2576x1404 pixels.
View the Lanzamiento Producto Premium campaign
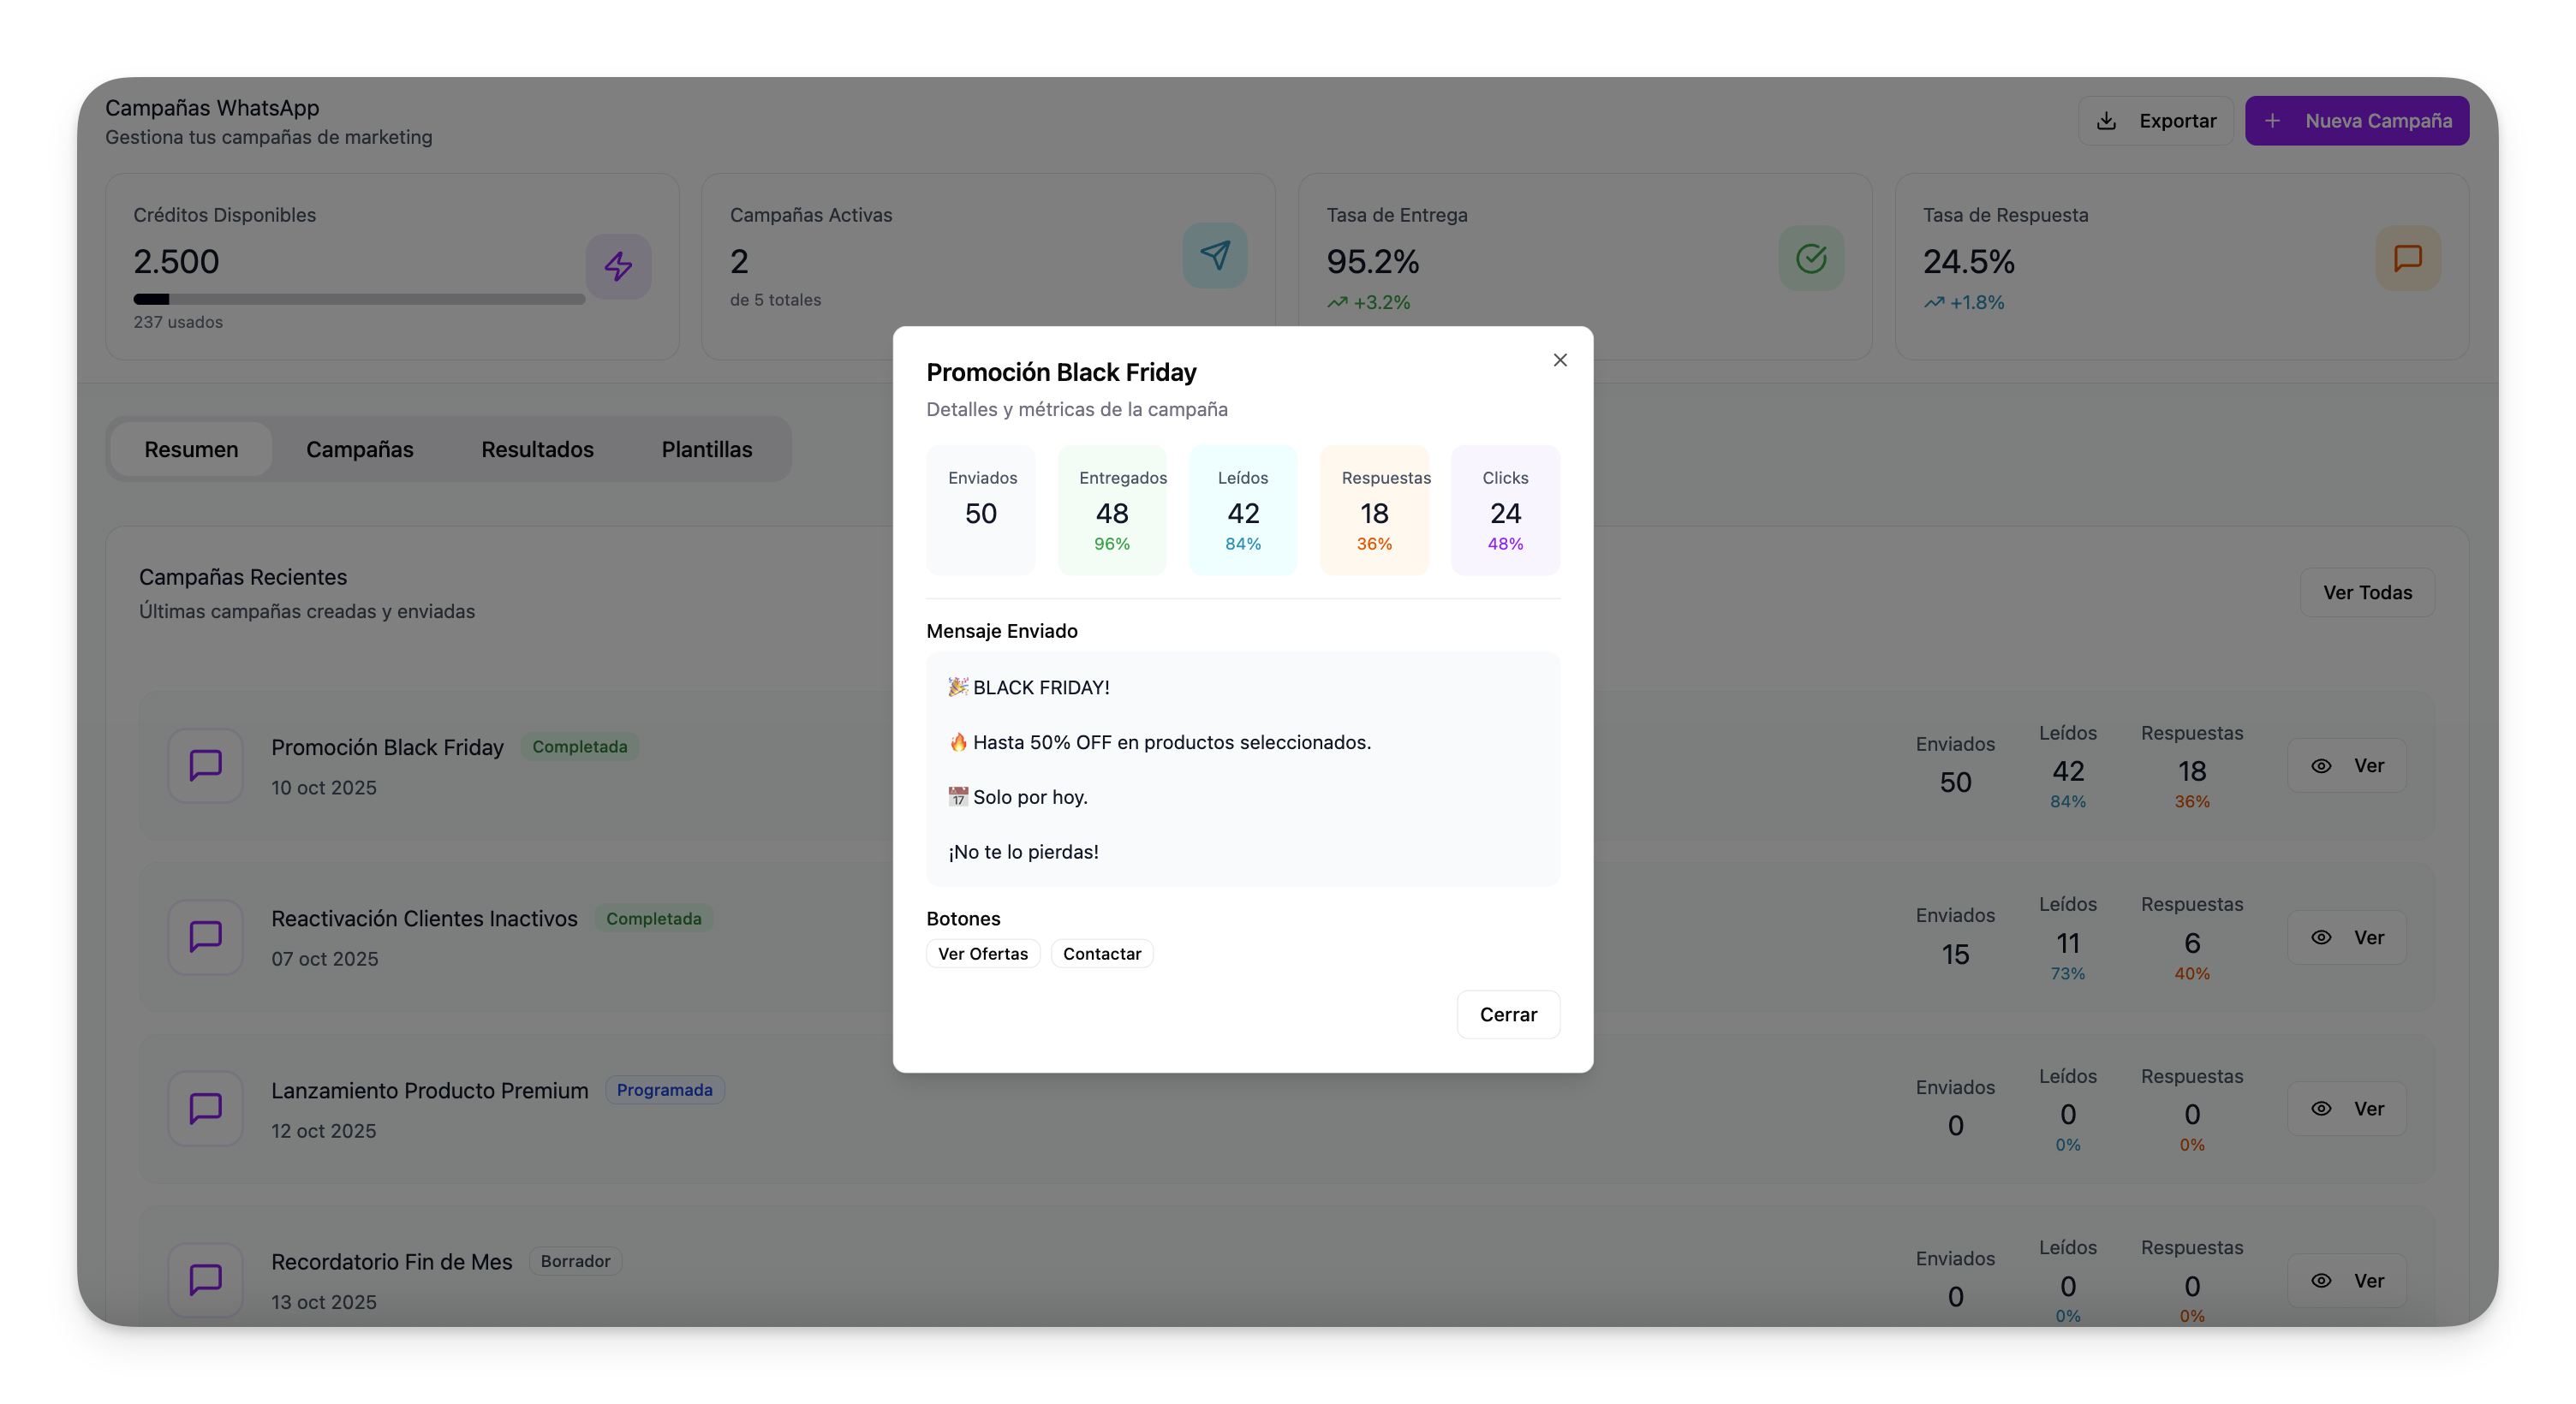point(2346,1108)
